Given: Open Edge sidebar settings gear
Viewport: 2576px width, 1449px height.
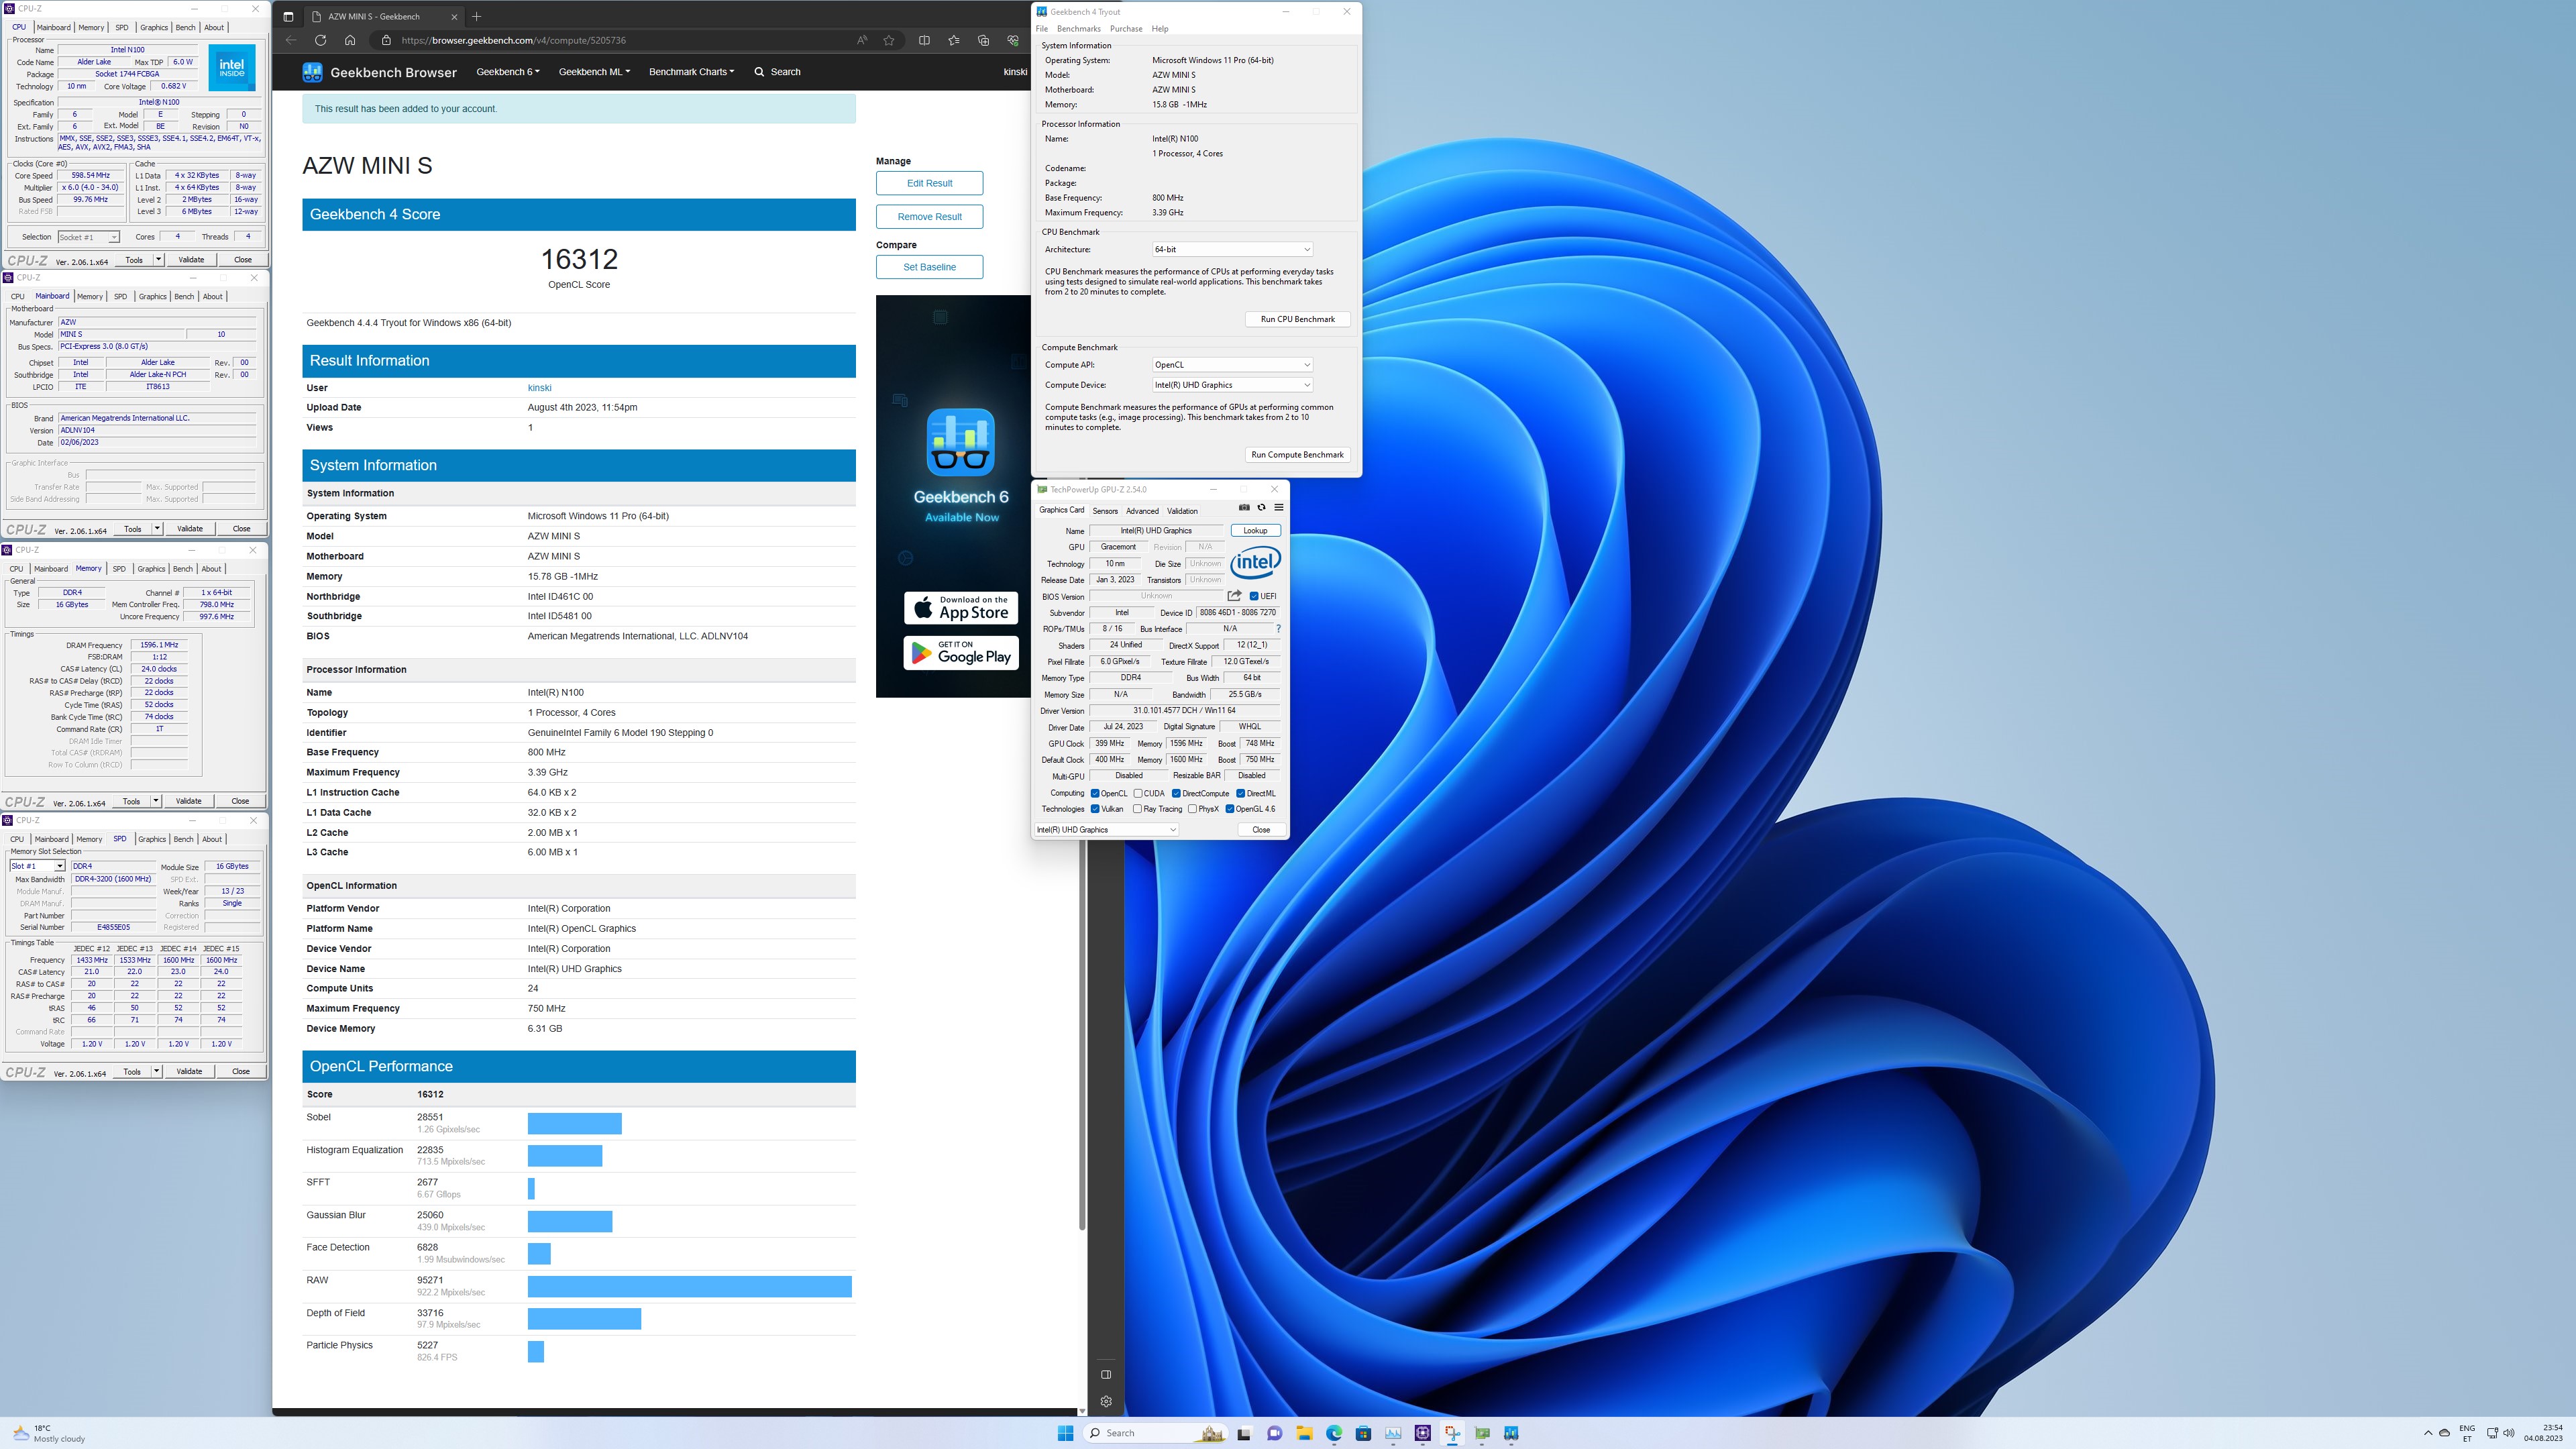Looking at the screenshot, I should pos(1106,1401).
